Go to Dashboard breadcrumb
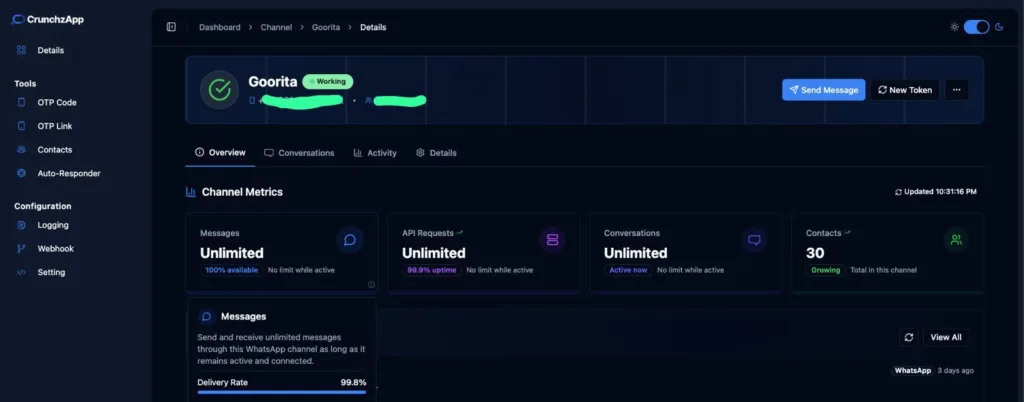Screen dimensions: 1024x402 (x=219, y=27)
